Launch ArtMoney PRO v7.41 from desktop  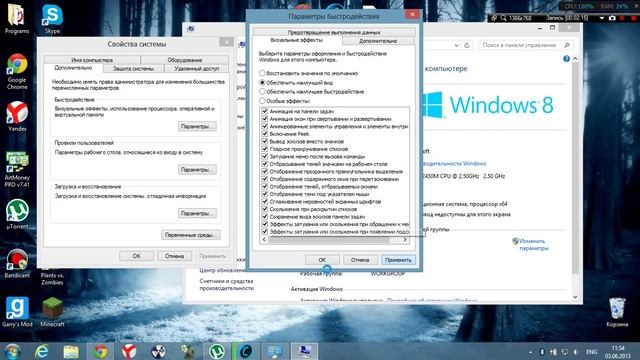point(17,169)
